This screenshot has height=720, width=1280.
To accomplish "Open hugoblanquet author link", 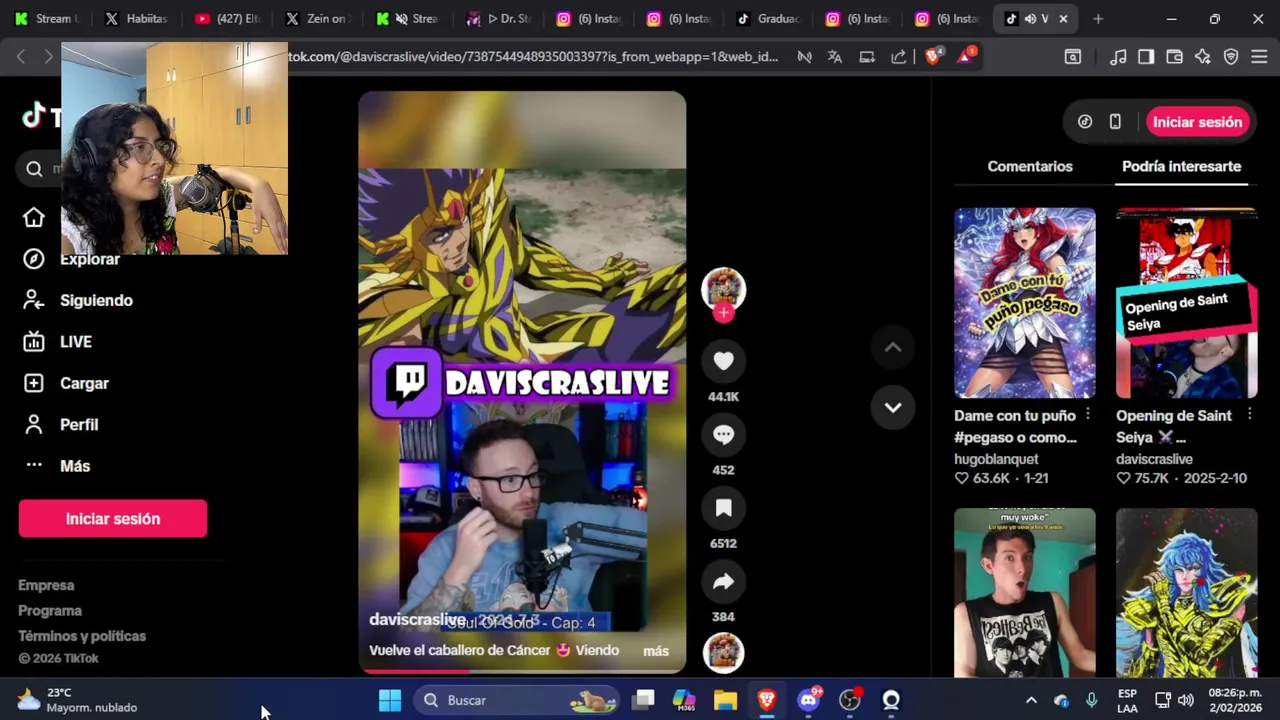I will pos(996,459).
